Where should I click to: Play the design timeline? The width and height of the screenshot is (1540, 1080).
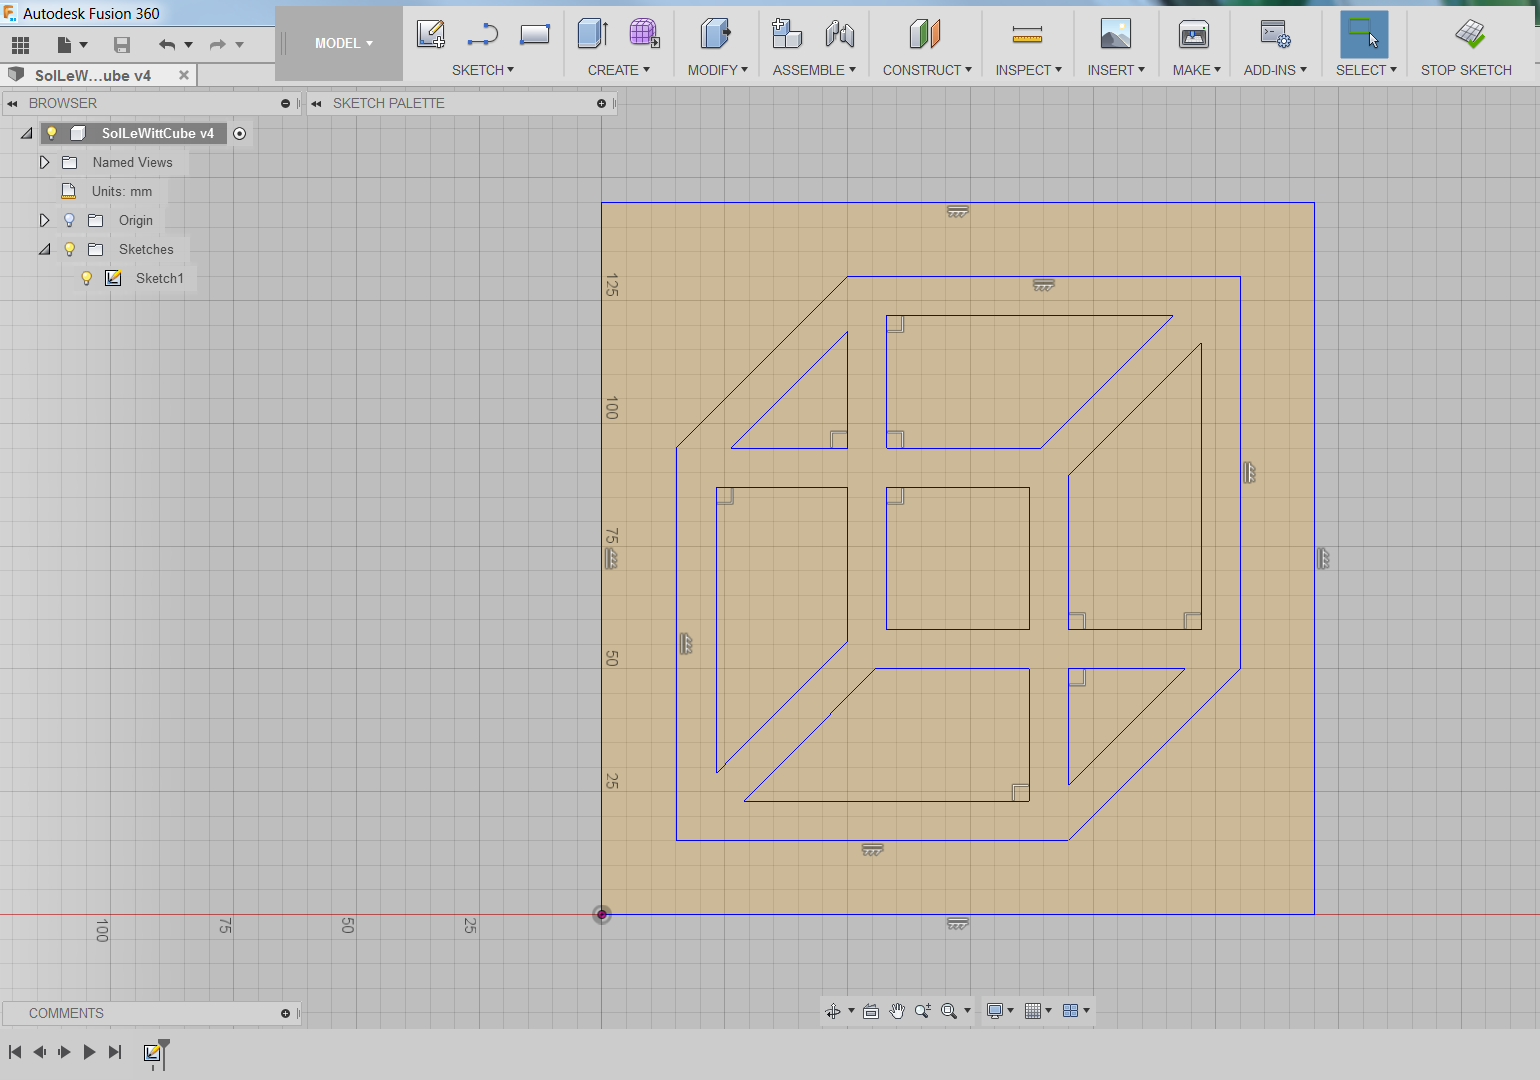click(89, 1052)
